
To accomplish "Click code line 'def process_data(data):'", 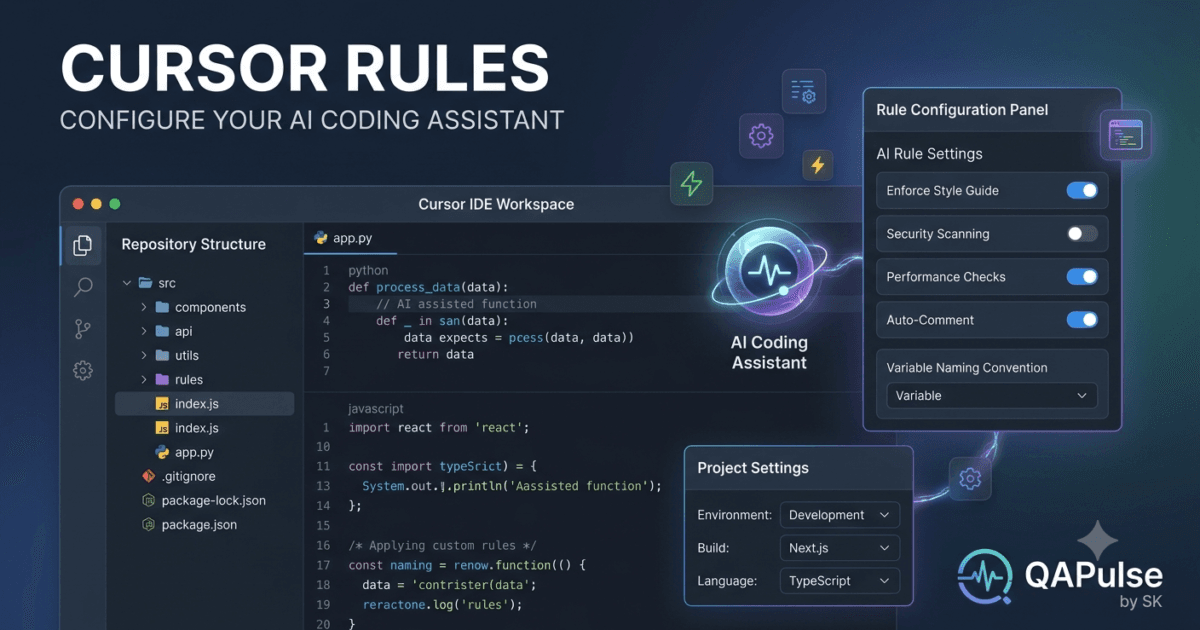I will [x=428, y=287].
